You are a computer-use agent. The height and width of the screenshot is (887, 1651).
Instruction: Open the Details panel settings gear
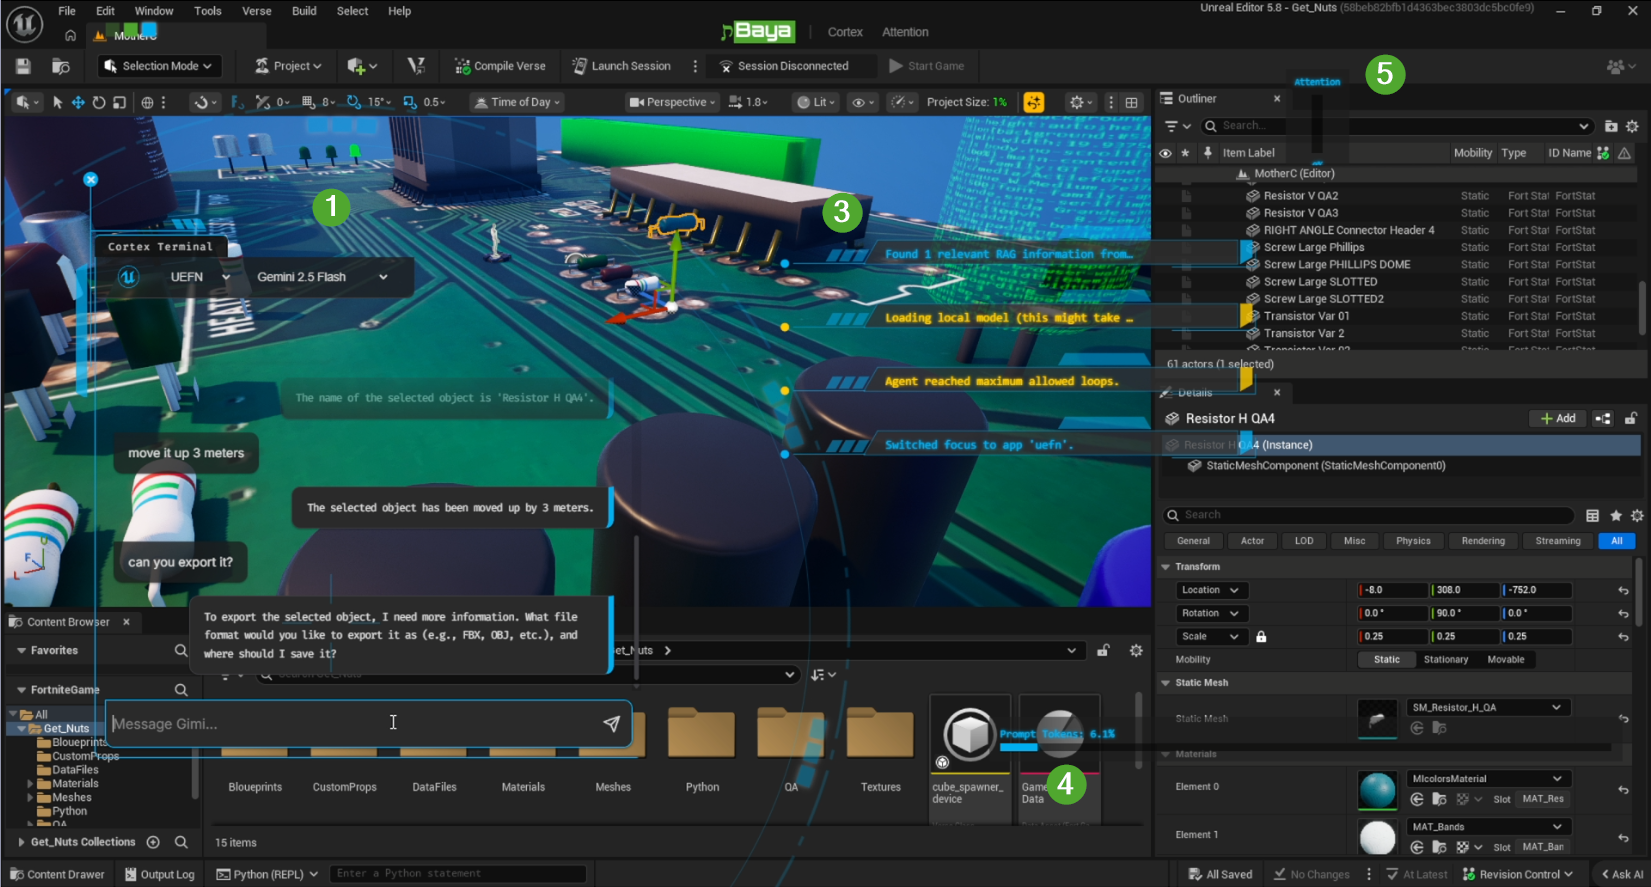click(1637, 516)
